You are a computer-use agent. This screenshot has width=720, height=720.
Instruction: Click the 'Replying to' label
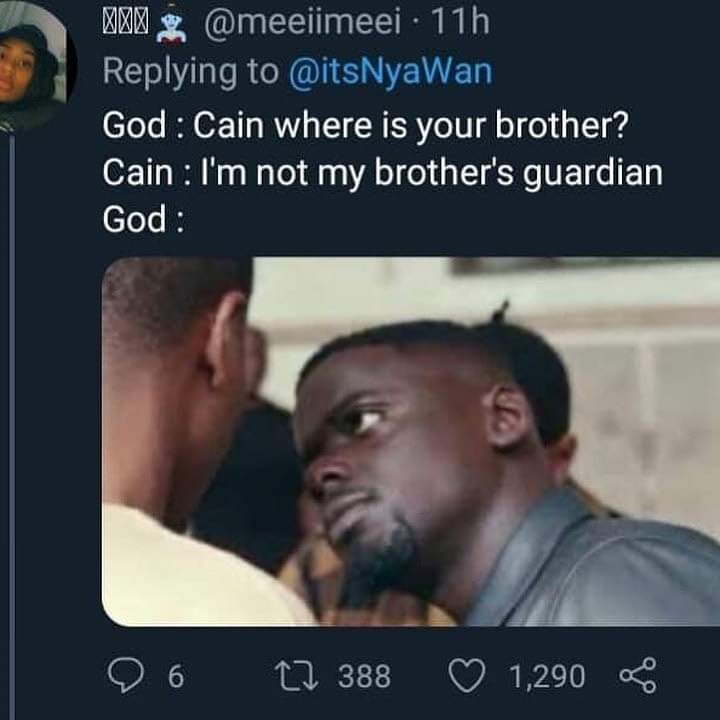point(191,72)
